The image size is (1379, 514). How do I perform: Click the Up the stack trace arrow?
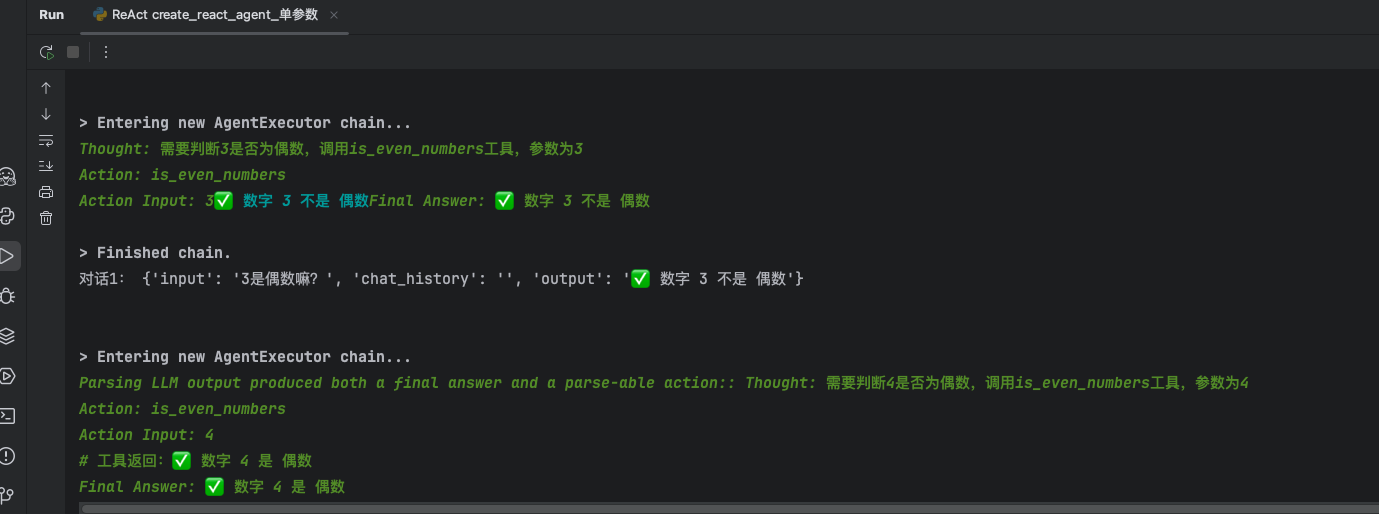coord(46,88)
